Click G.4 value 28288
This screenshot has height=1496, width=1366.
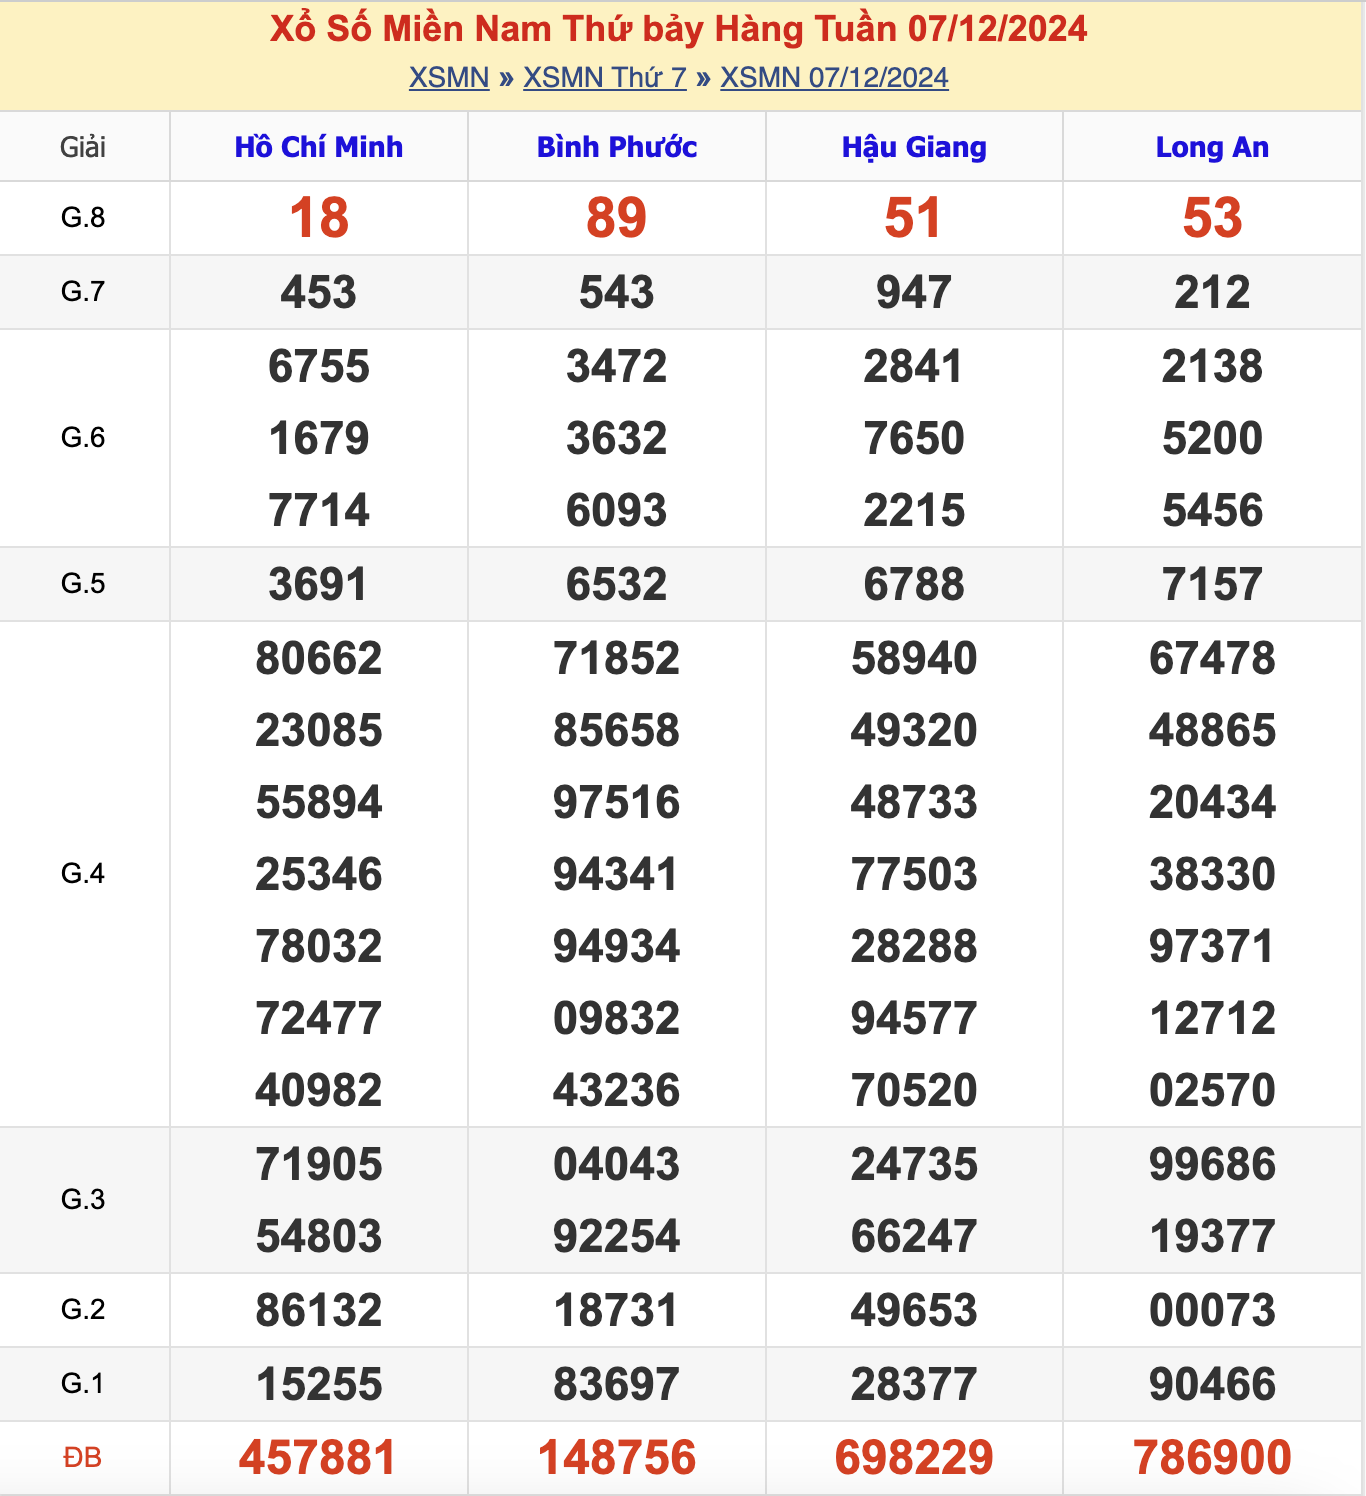pyautogui.click(x=914, y=946)
